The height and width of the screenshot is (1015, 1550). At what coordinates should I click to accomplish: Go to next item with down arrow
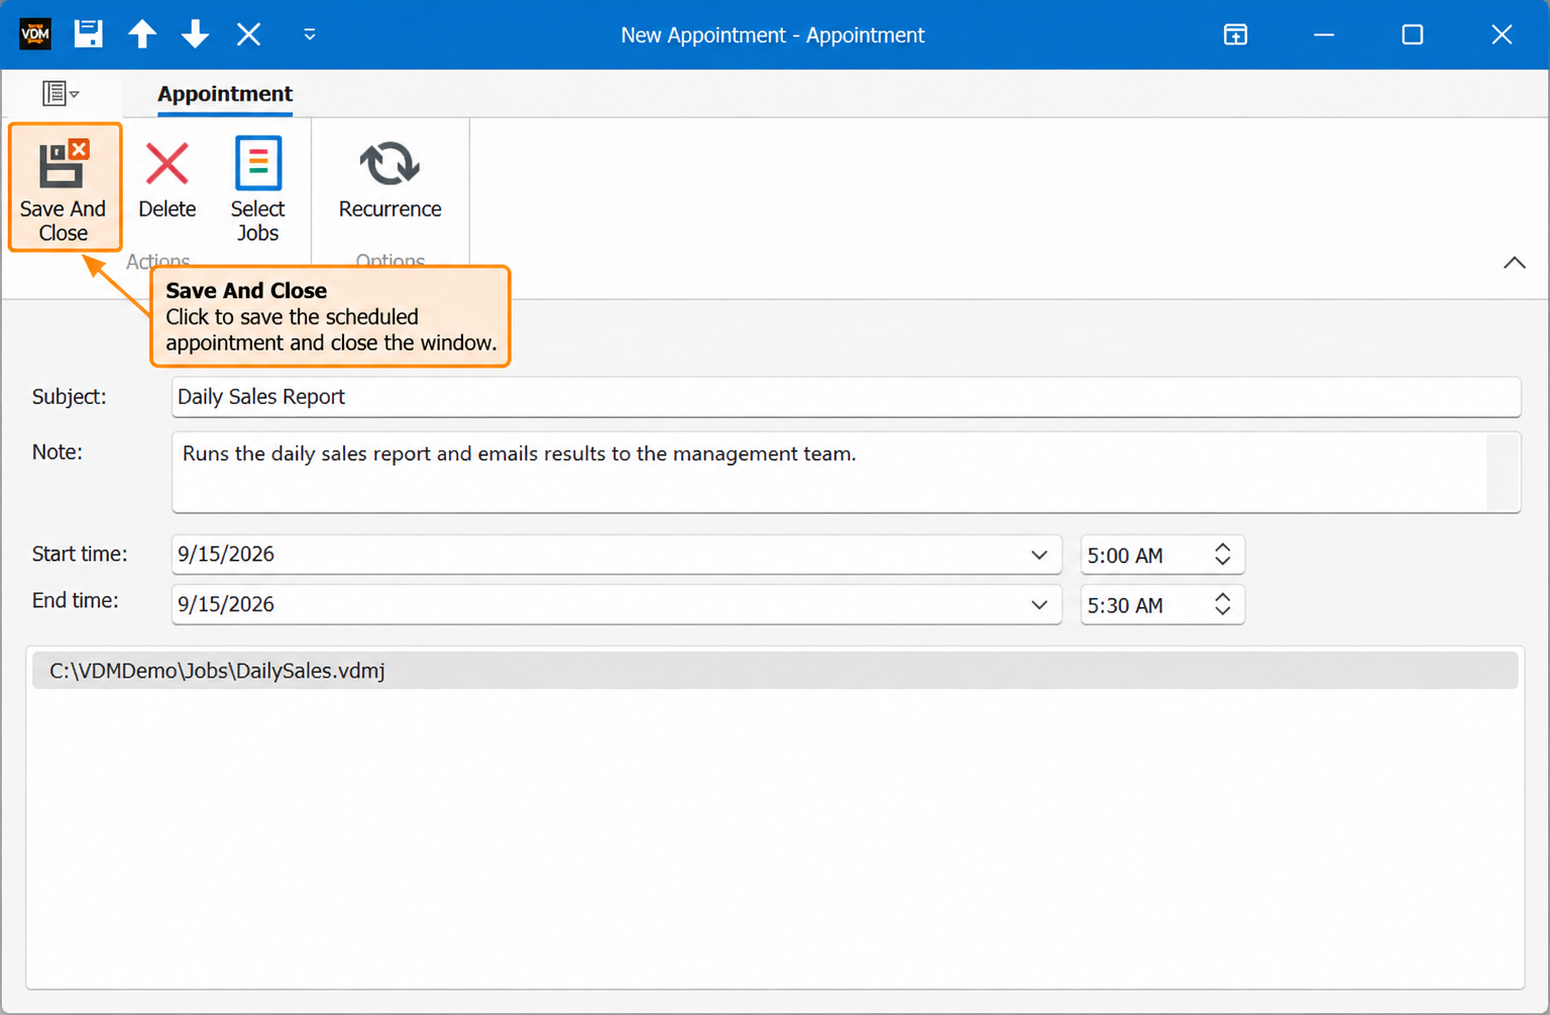[x=195, y=34]
